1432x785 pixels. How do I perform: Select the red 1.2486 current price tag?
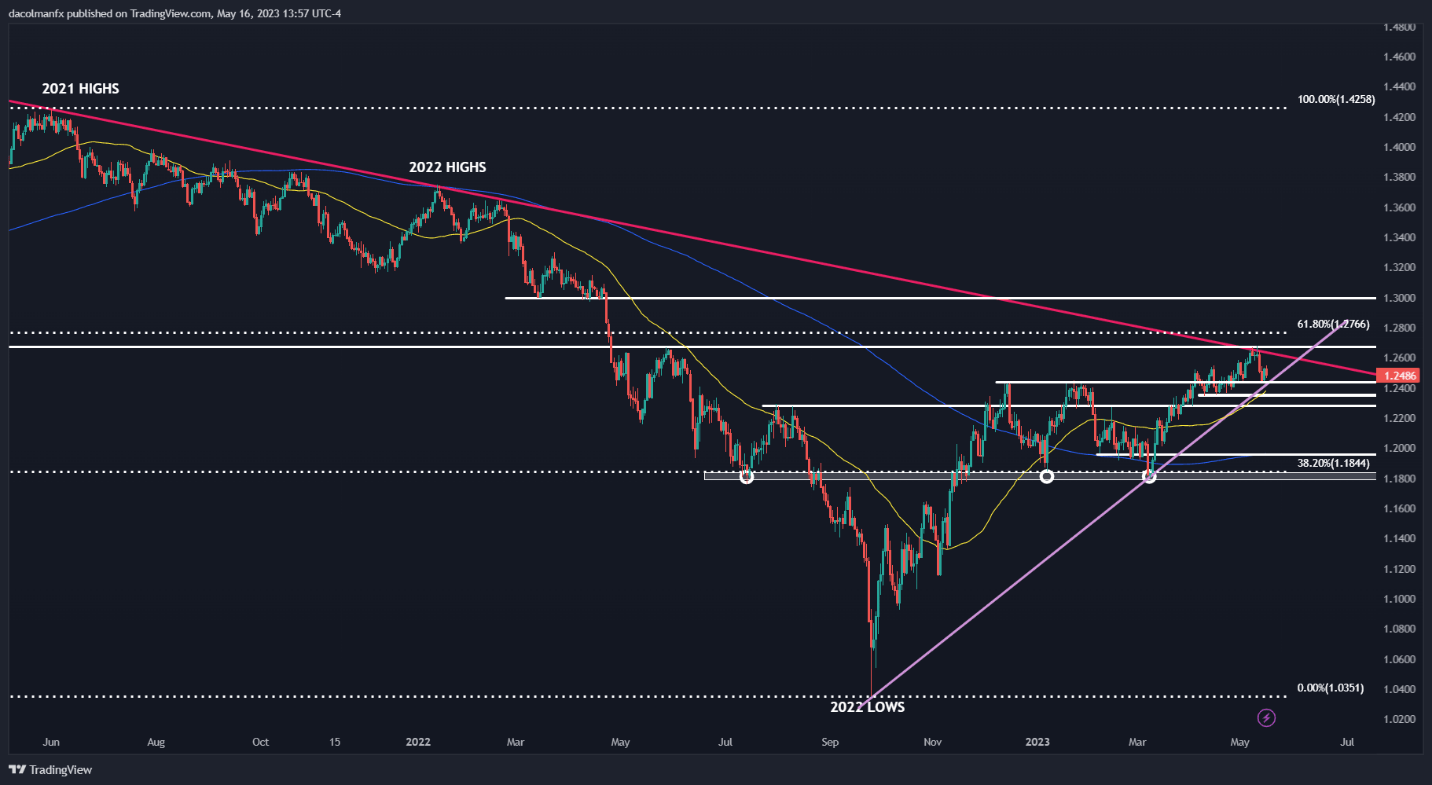[x=1396, y=377]
